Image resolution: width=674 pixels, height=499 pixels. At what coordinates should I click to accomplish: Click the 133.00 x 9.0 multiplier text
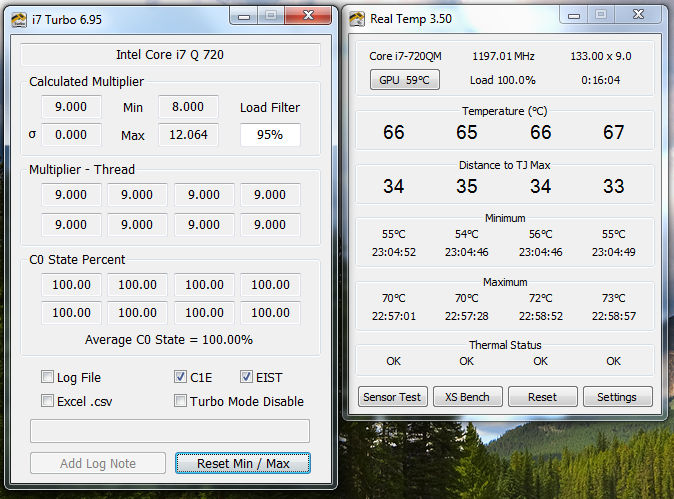tap(601, 56)
